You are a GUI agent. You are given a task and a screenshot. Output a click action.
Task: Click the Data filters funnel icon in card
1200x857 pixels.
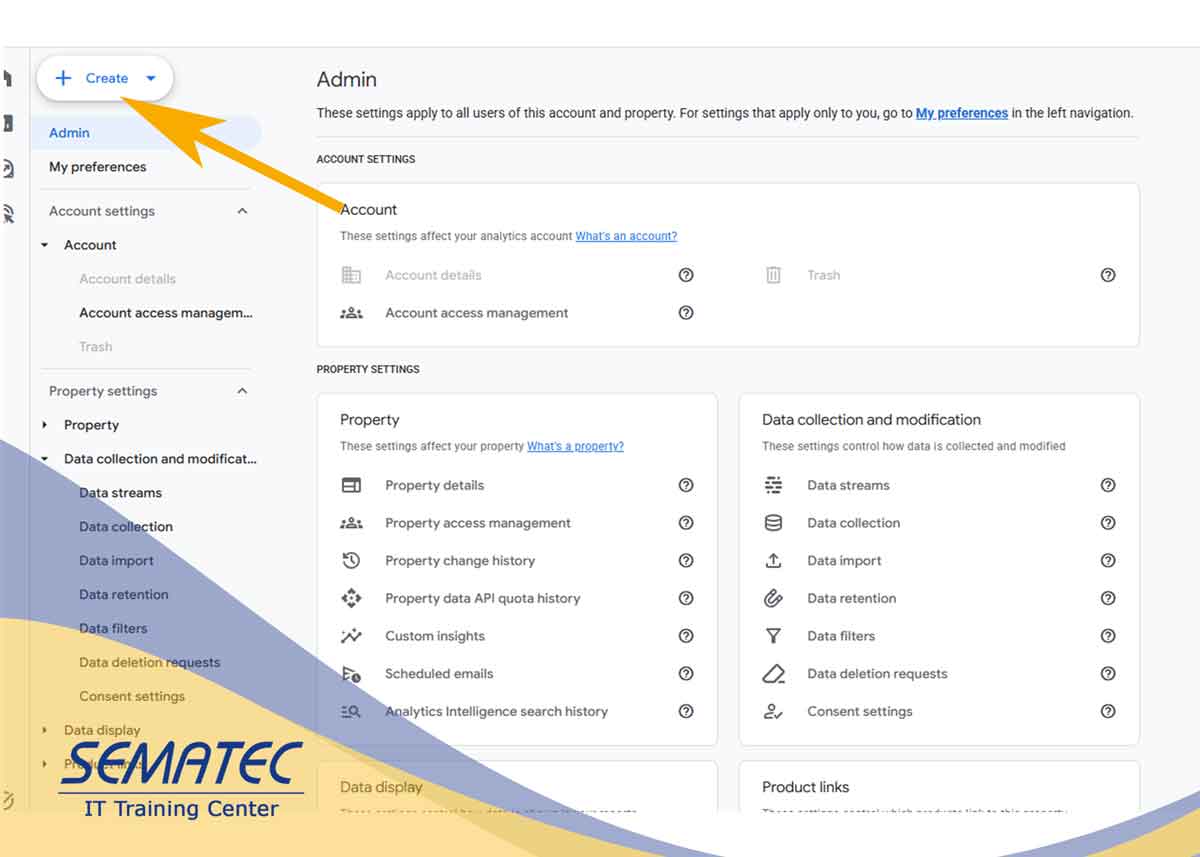tap(773, 636)
